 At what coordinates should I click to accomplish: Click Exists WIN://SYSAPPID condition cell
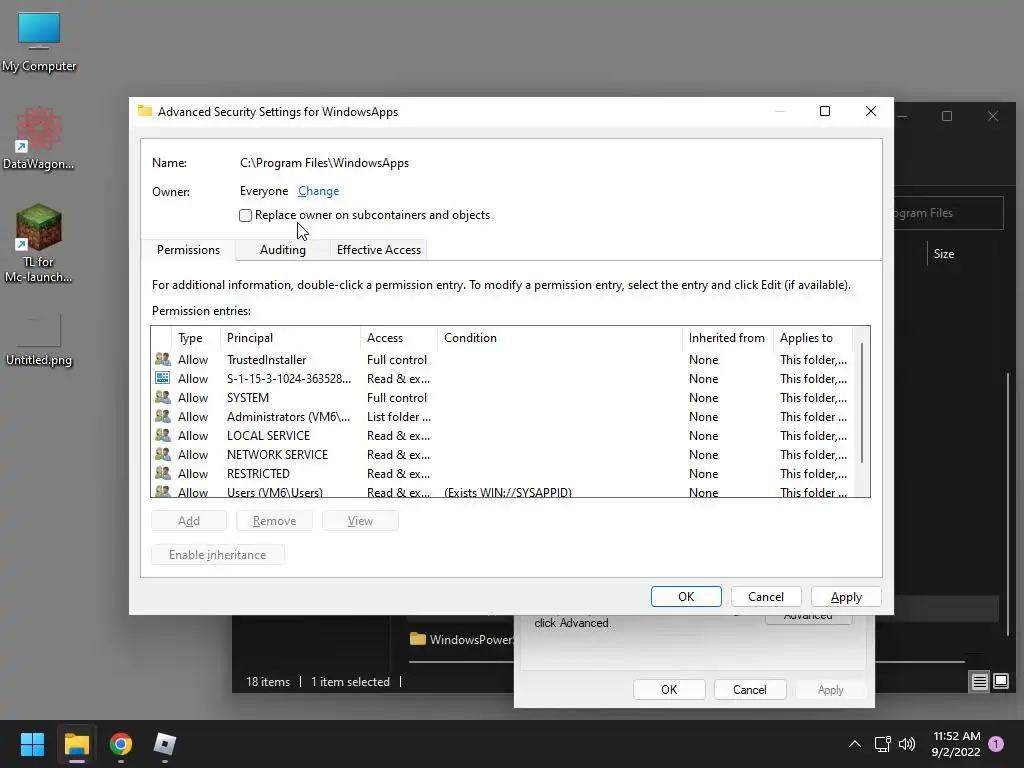point(507,491)
